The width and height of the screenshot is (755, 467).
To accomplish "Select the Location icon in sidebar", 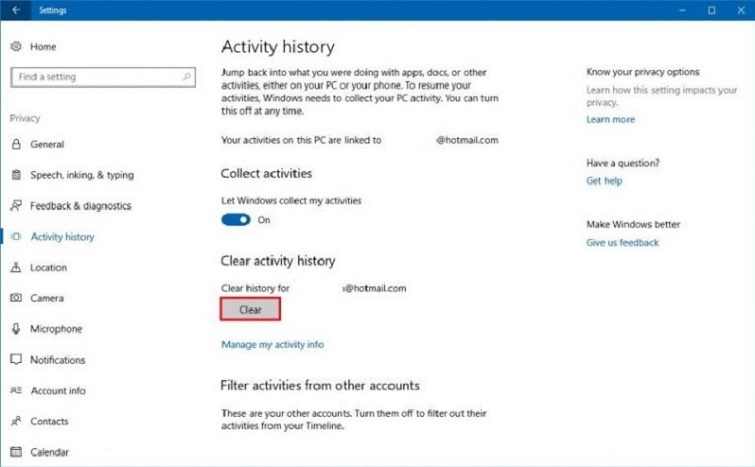I will 16,268.
